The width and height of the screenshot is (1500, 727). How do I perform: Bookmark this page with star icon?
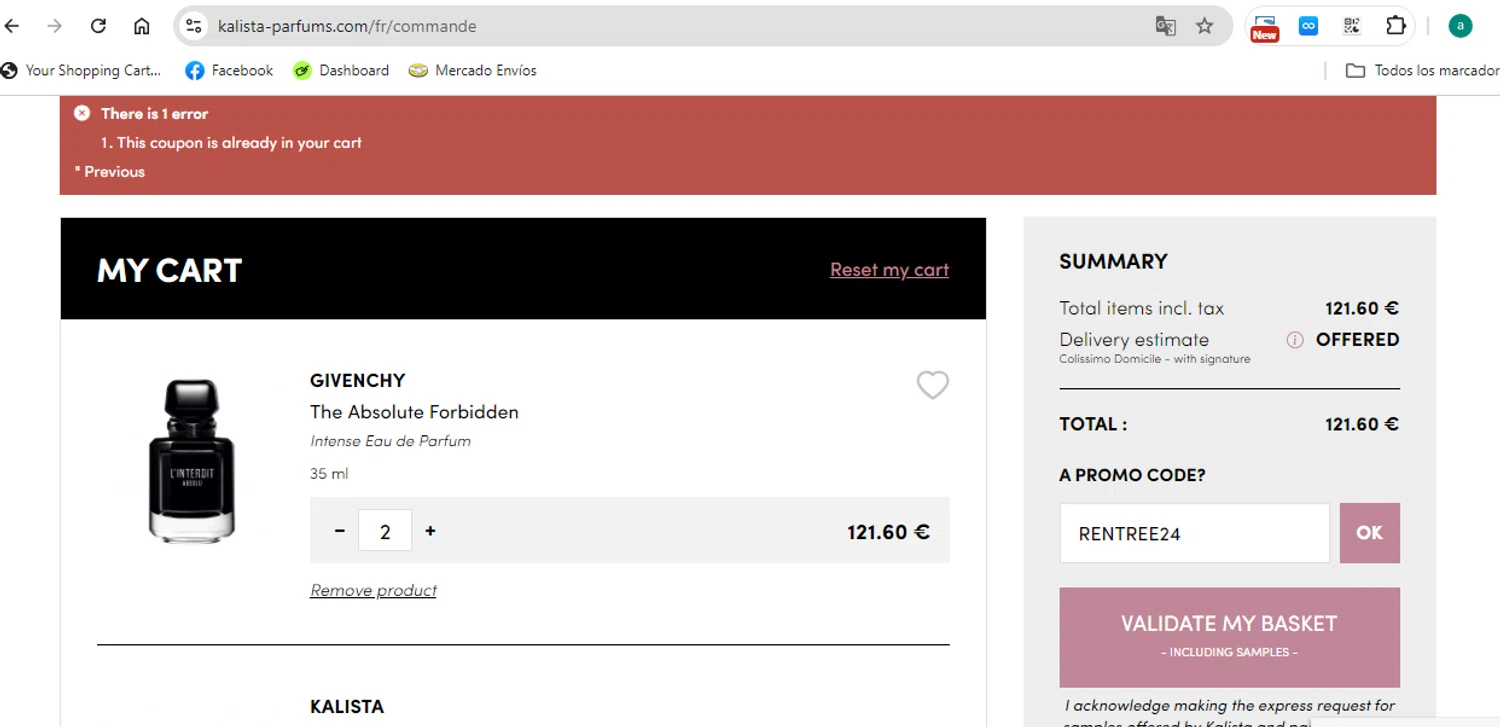click(1205, 26)
